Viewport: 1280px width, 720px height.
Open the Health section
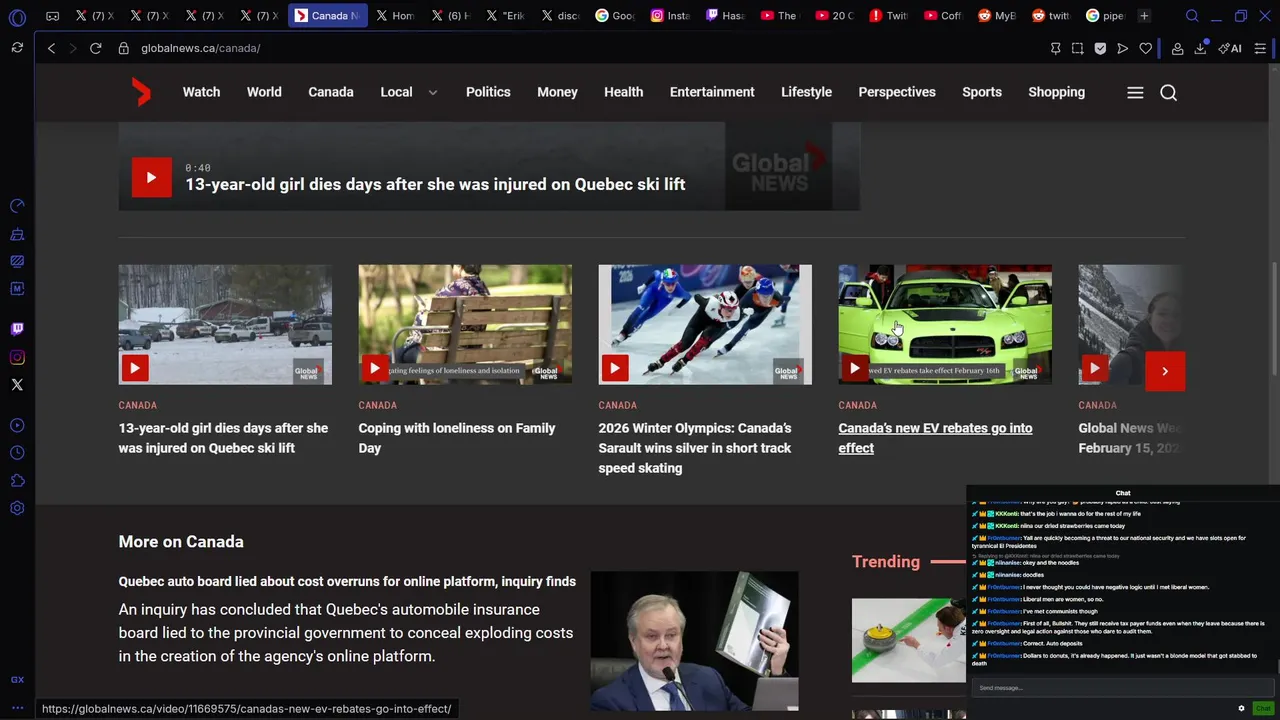[623, 92]
